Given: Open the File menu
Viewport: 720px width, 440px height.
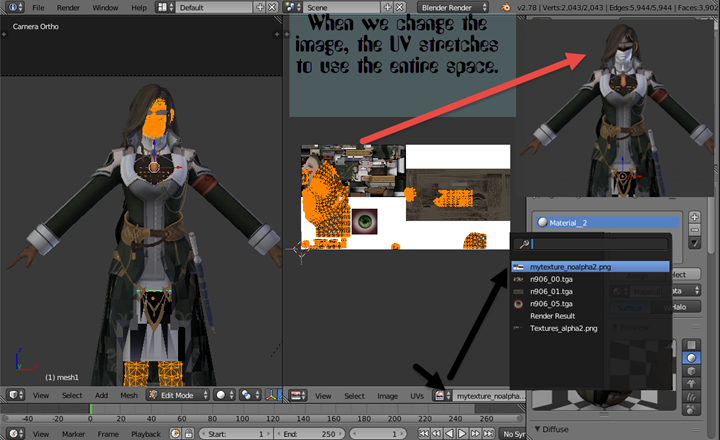Looking at the screenshot, I should (38, 8).
